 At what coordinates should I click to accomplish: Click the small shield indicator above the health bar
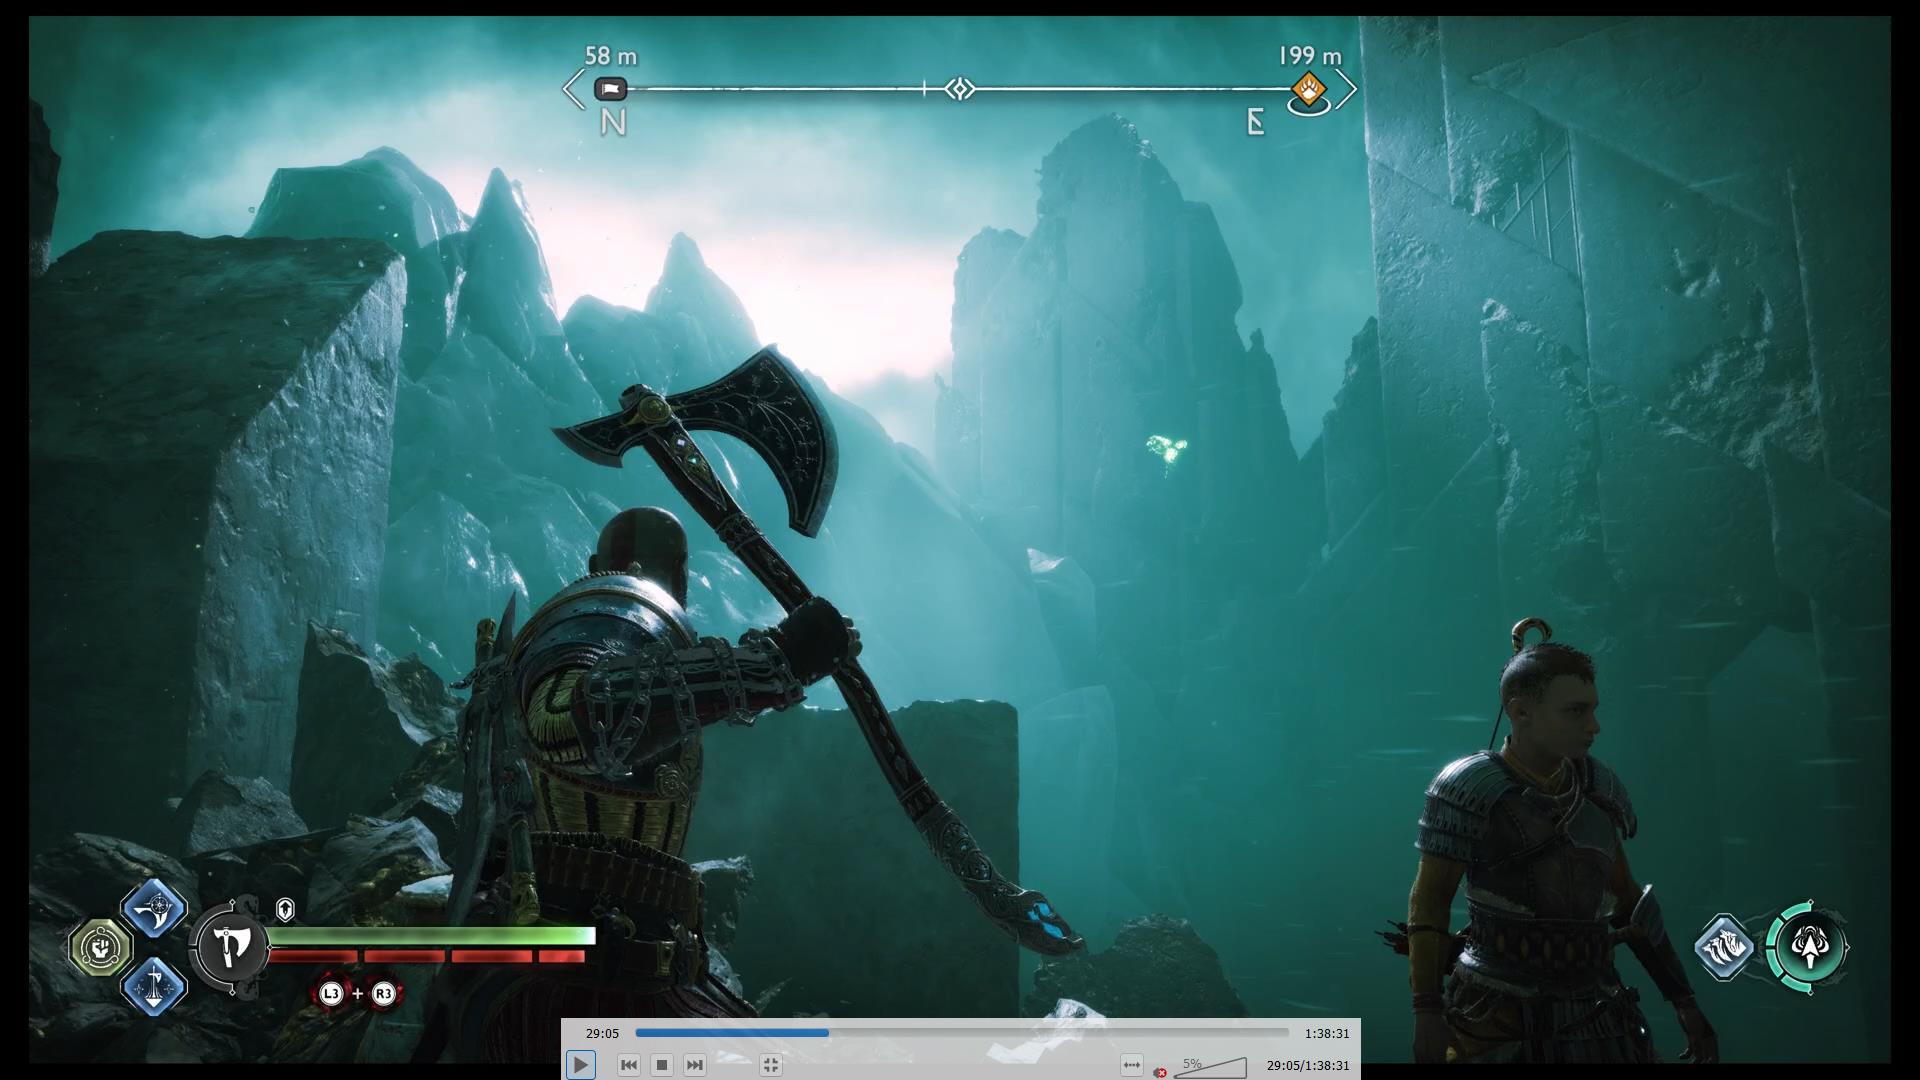tap(285, 910)
